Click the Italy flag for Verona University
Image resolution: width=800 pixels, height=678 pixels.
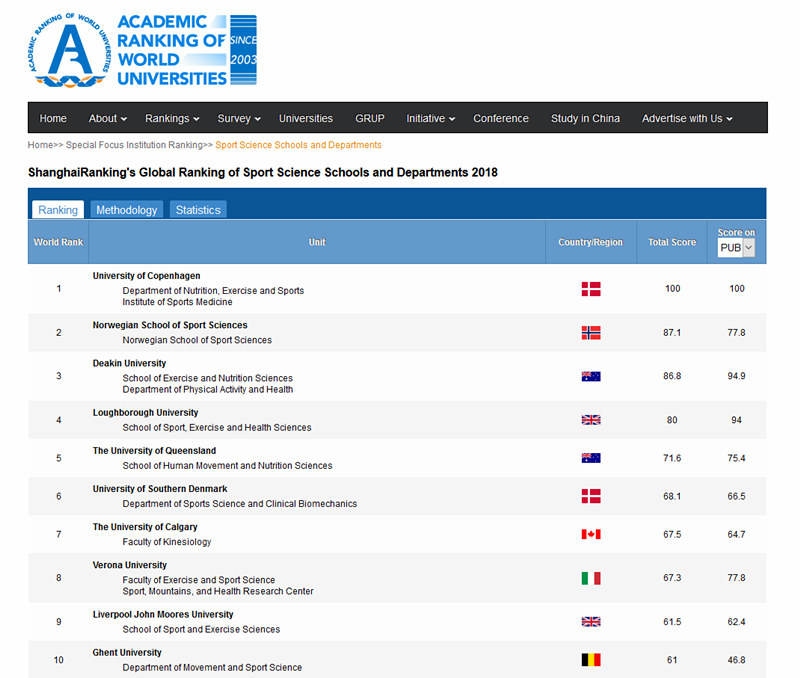(591, 578)
